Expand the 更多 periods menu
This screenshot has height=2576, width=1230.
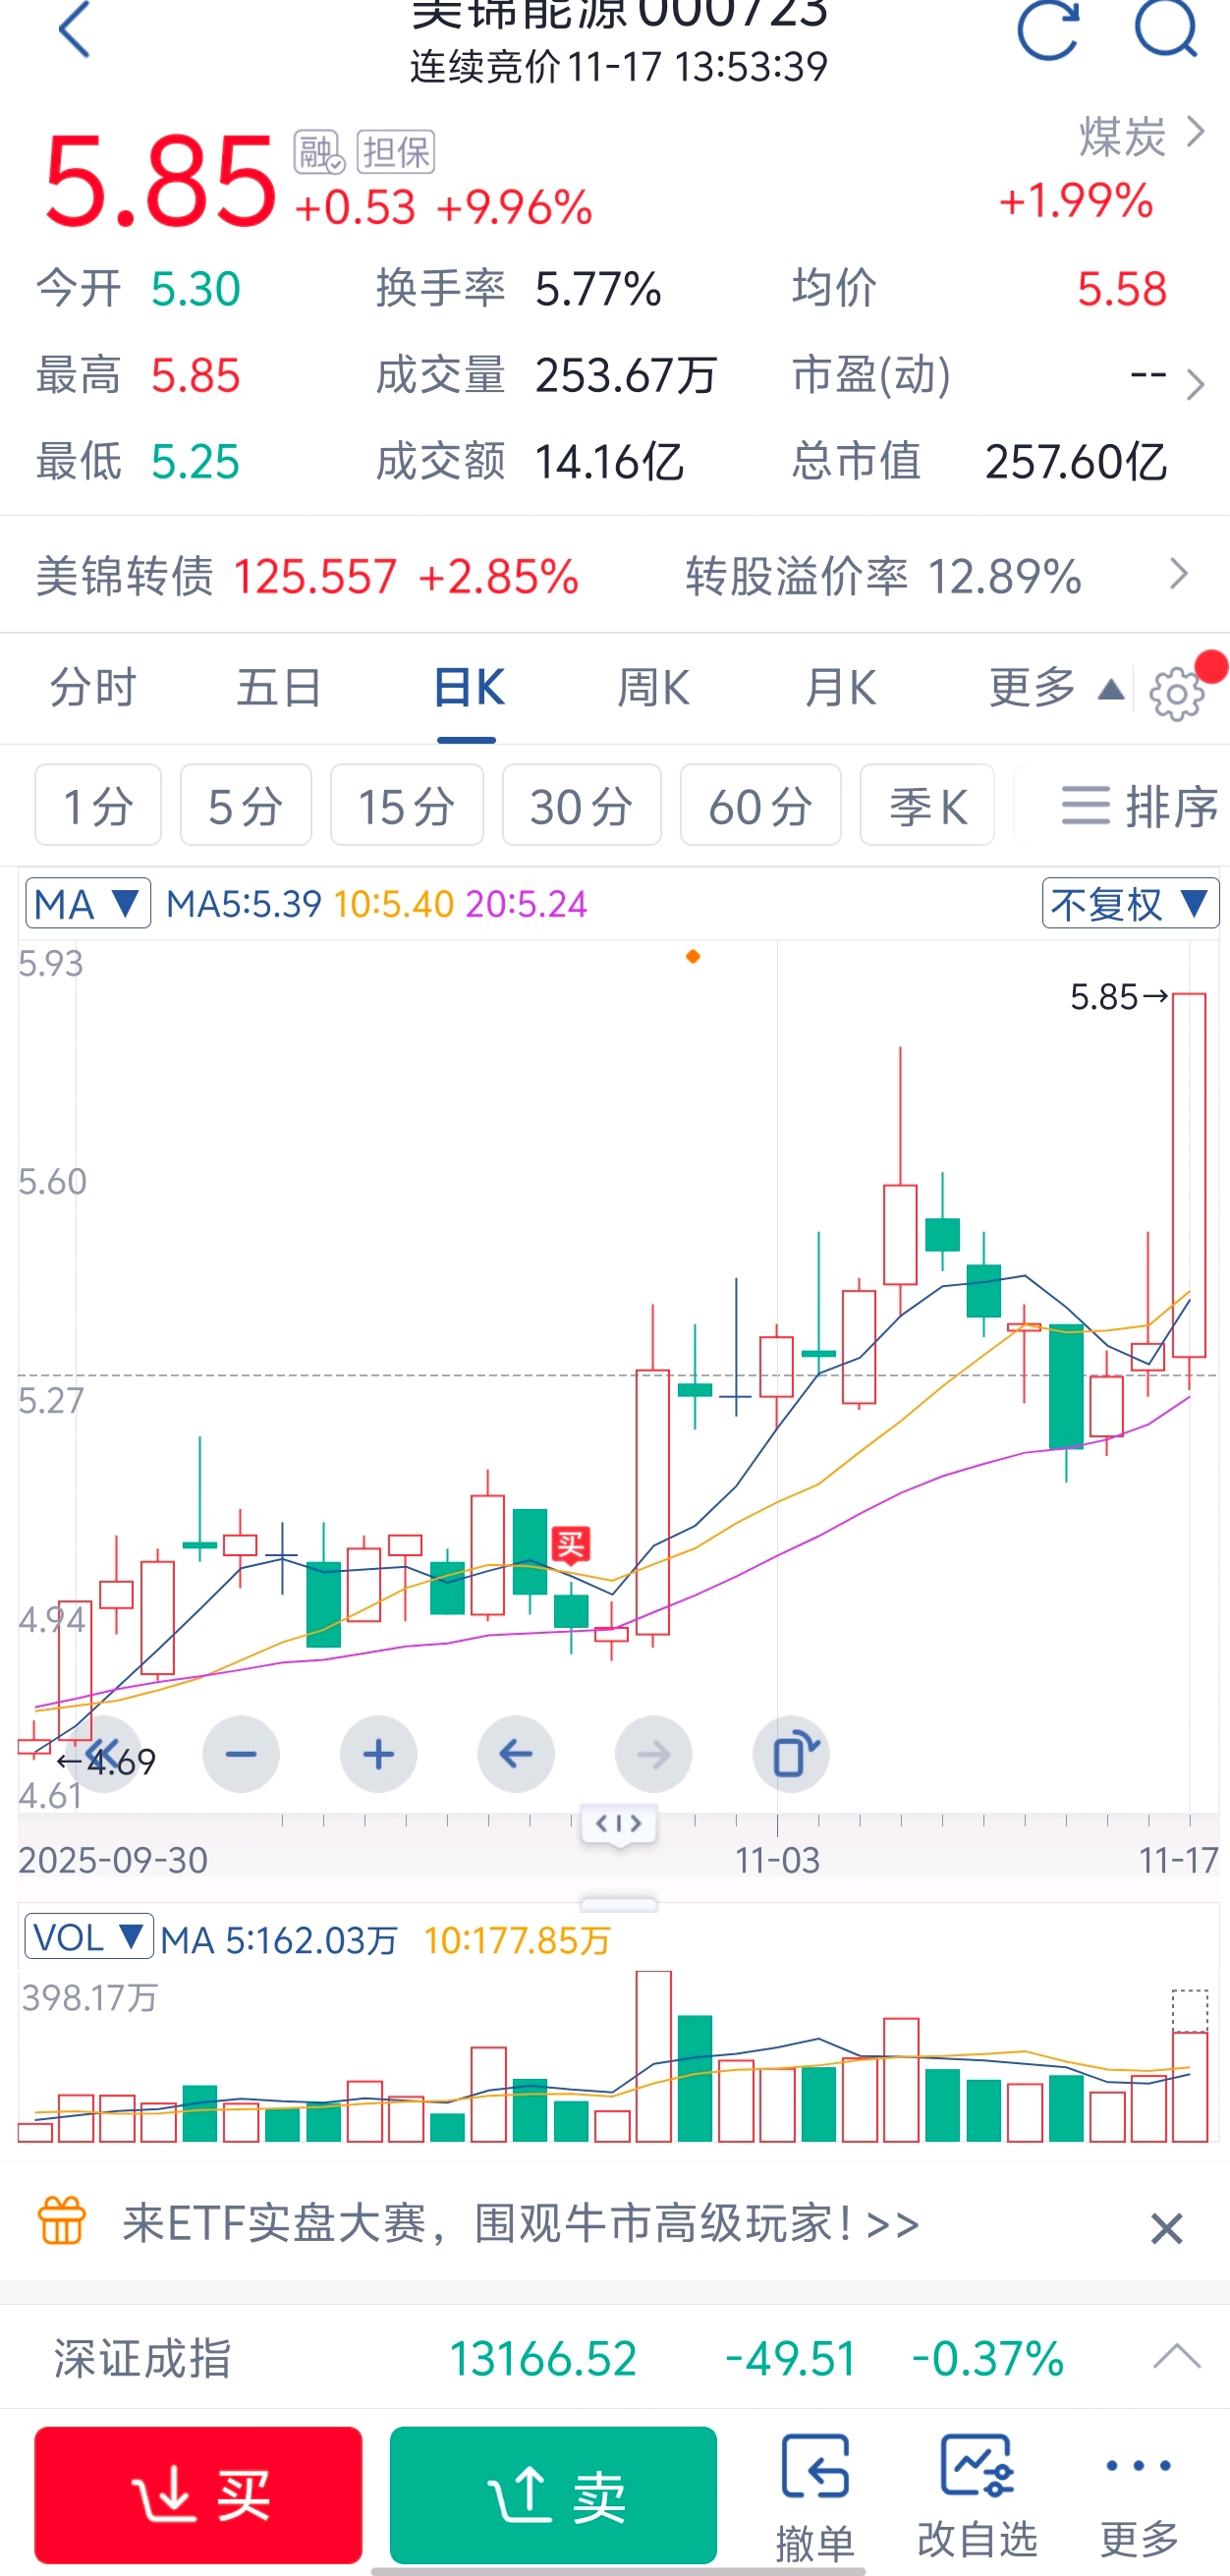1054,688
